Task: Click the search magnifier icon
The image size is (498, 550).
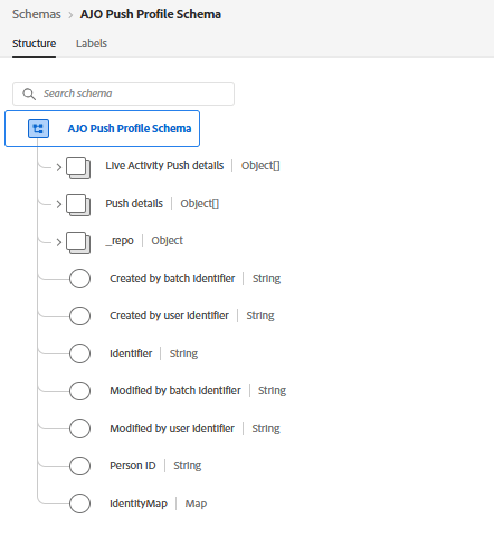Action: pyautogui.click(x=28, y=94)
